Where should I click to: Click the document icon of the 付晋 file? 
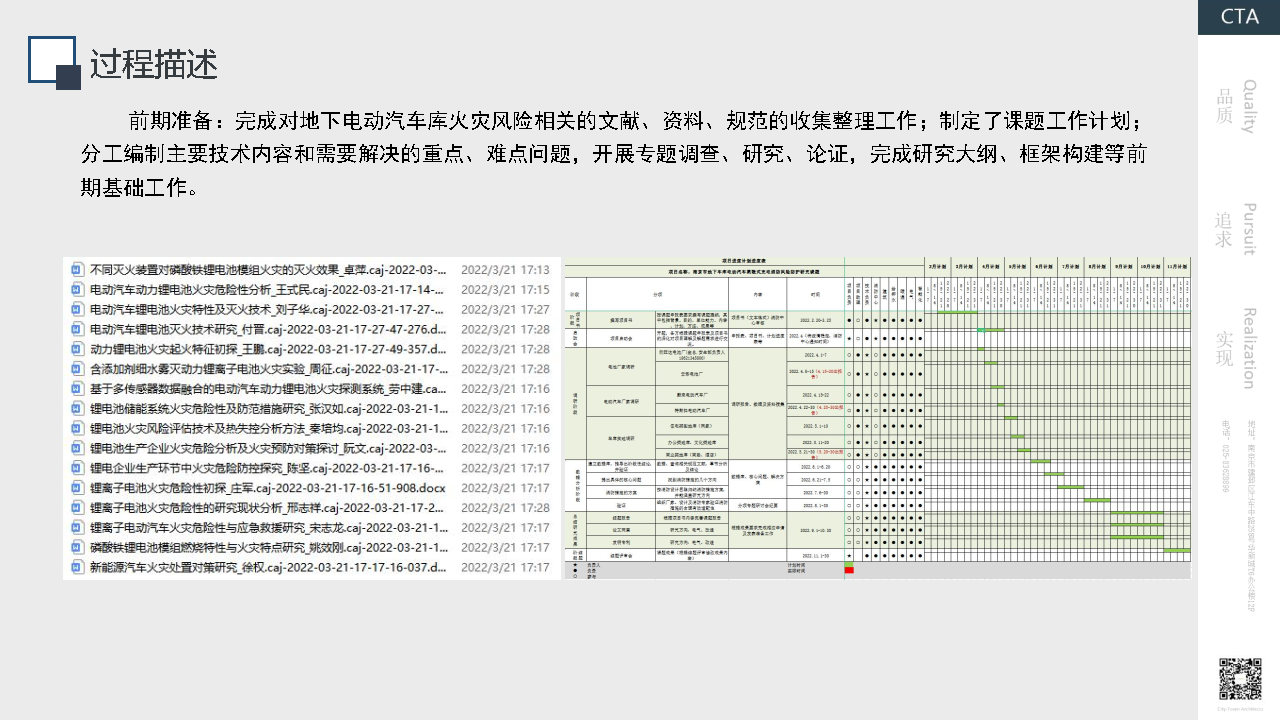[76, 329]
